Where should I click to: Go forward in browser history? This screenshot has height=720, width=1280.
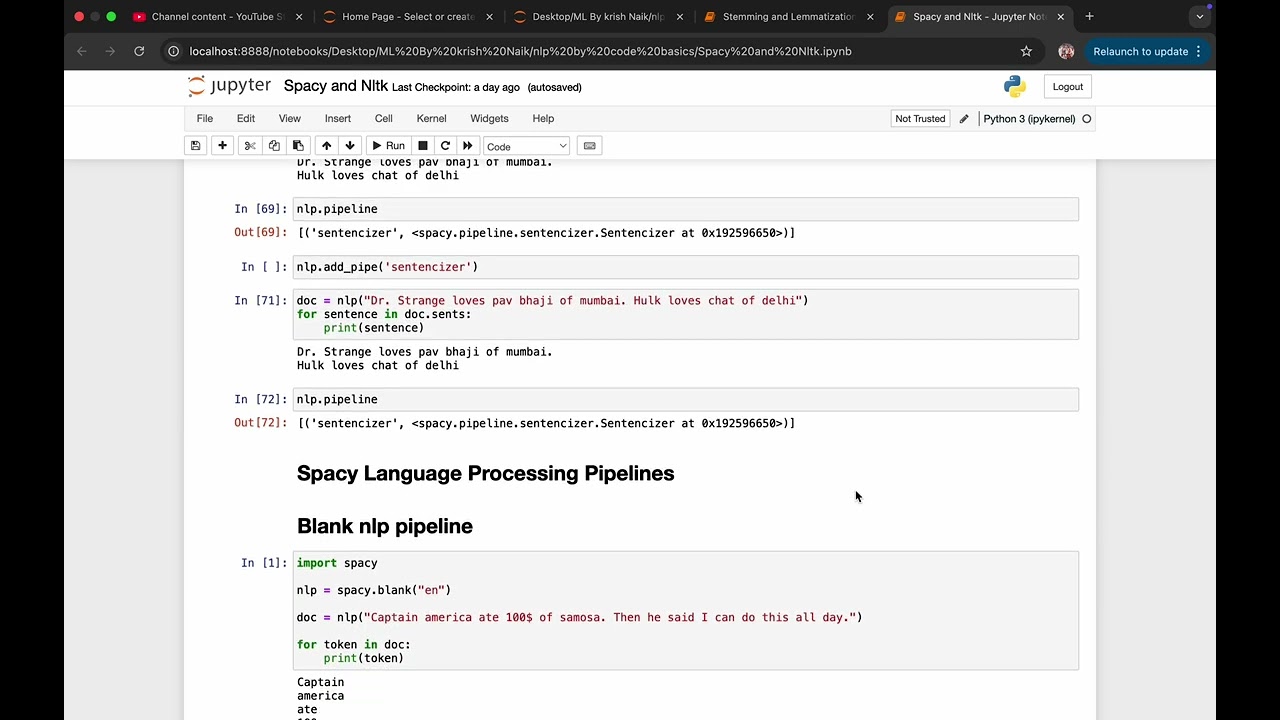click(x=110, y=51)
